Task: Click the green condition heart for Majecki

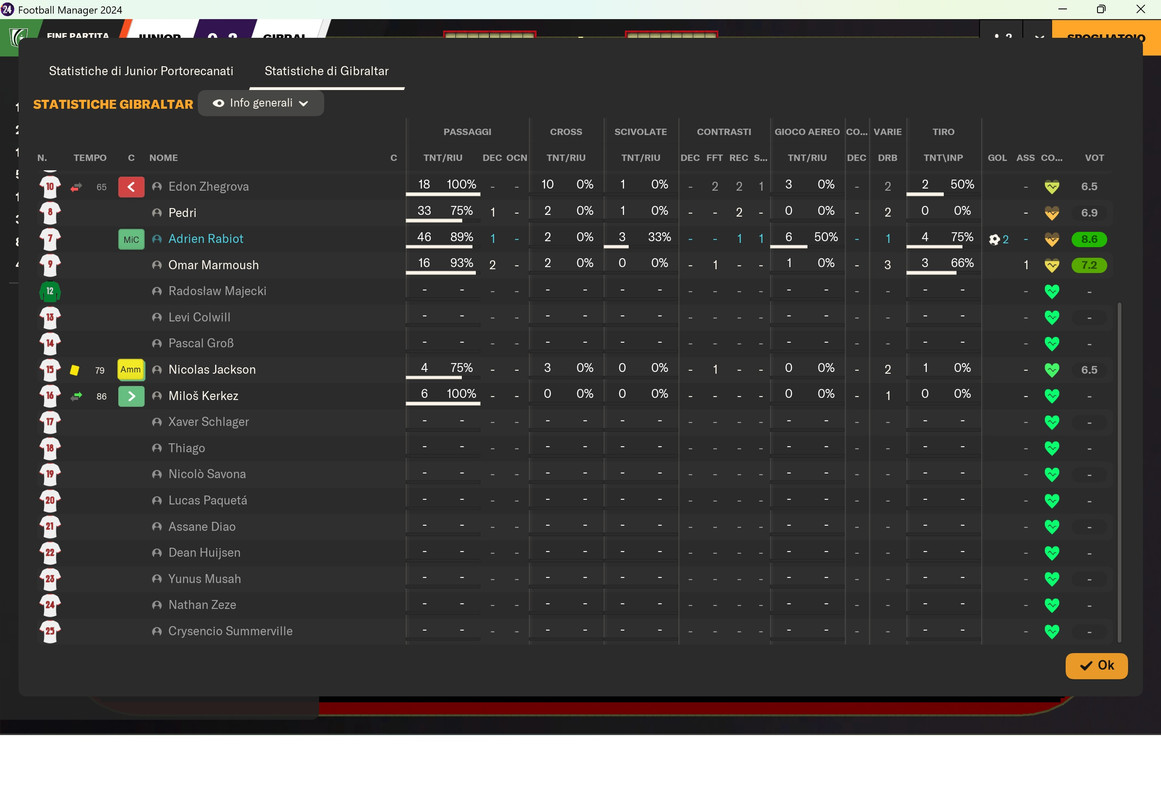Action: (1051, 291)
